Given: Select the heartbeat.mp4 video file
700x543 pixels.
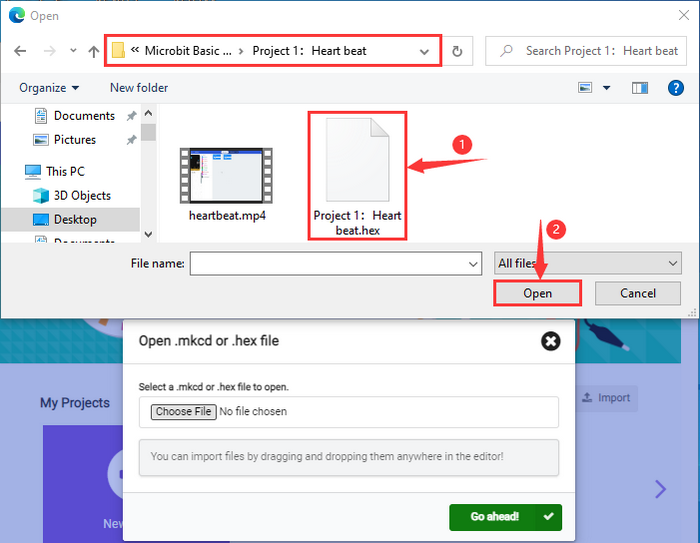Looking at the screenshot, I should click(x=227, y=184).
